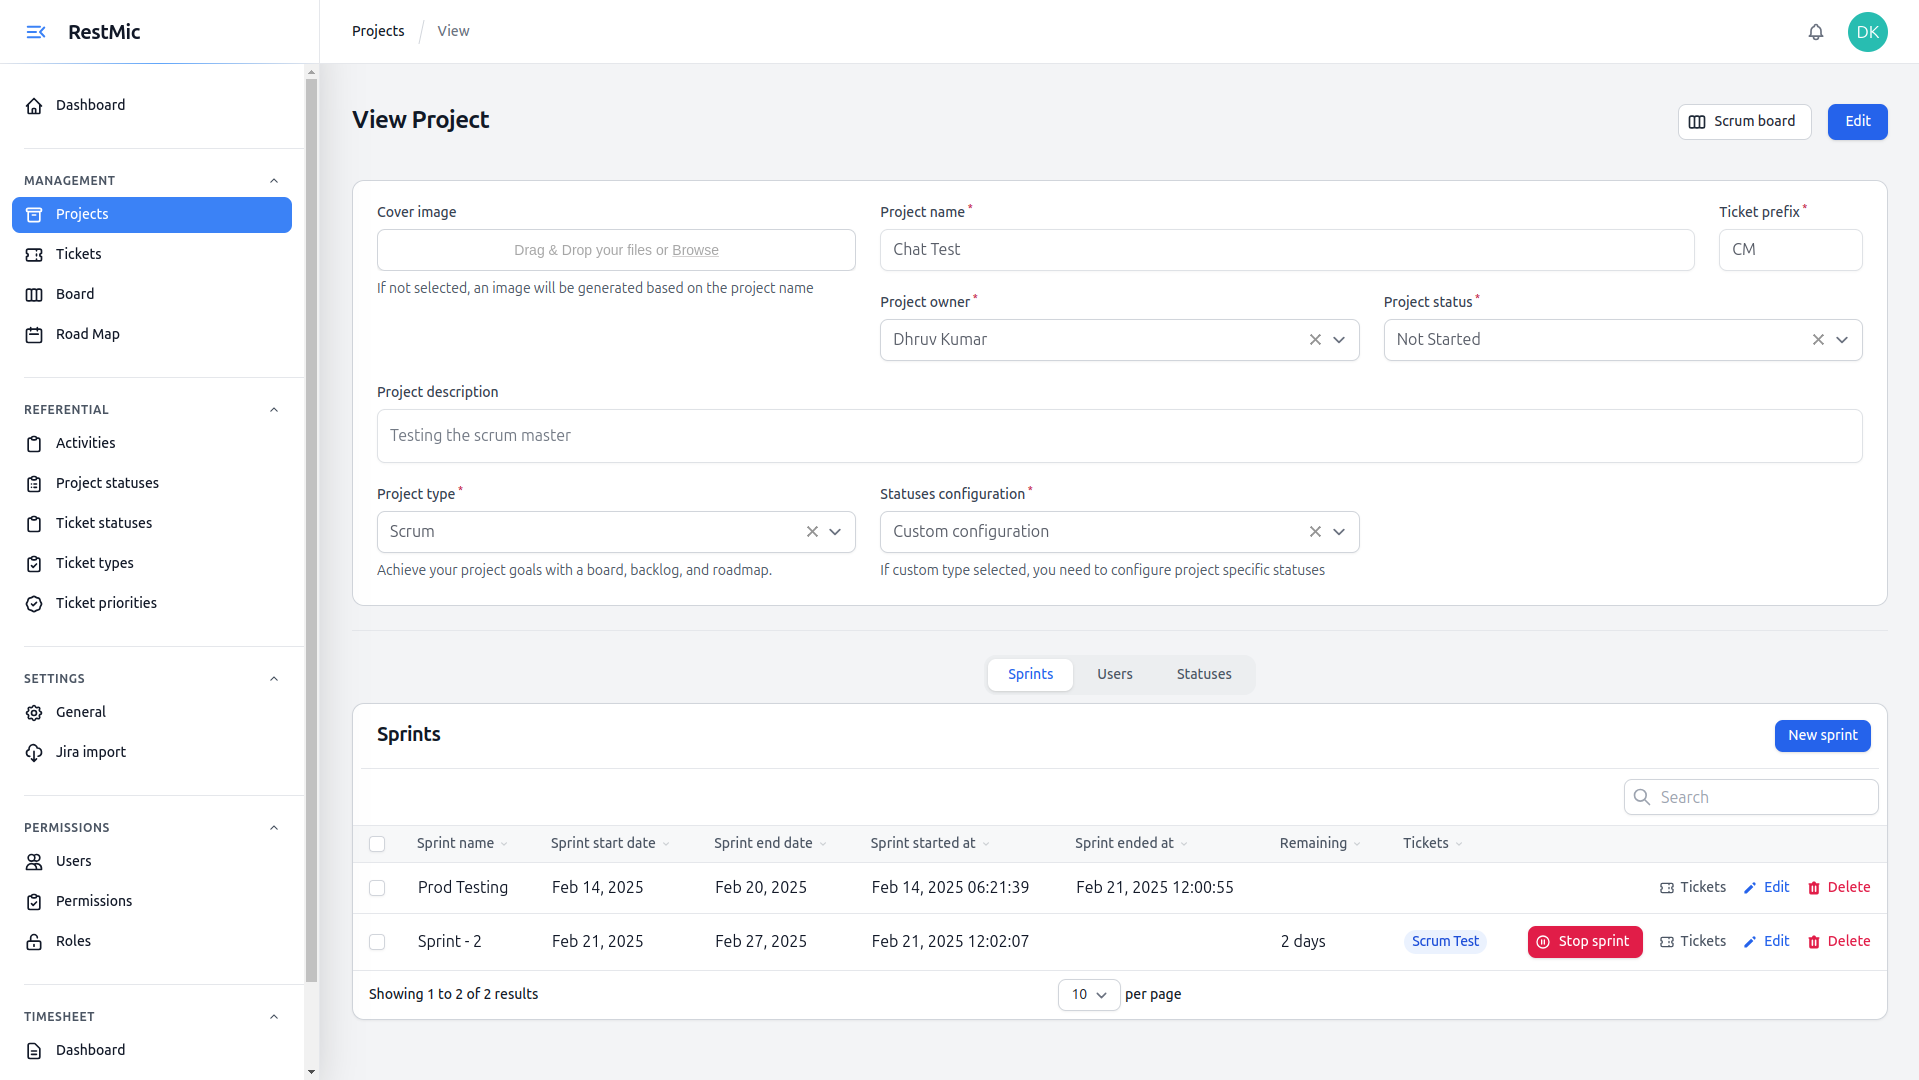Collapse the MANAGEMENT section chevron

[274, 180]
